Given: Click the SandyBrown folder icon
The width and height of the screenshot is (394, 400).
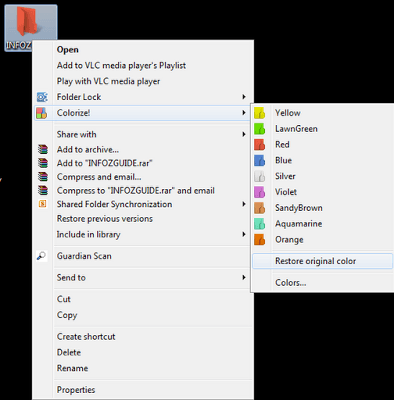Looking at the screenshot, I should click(259, 208).
